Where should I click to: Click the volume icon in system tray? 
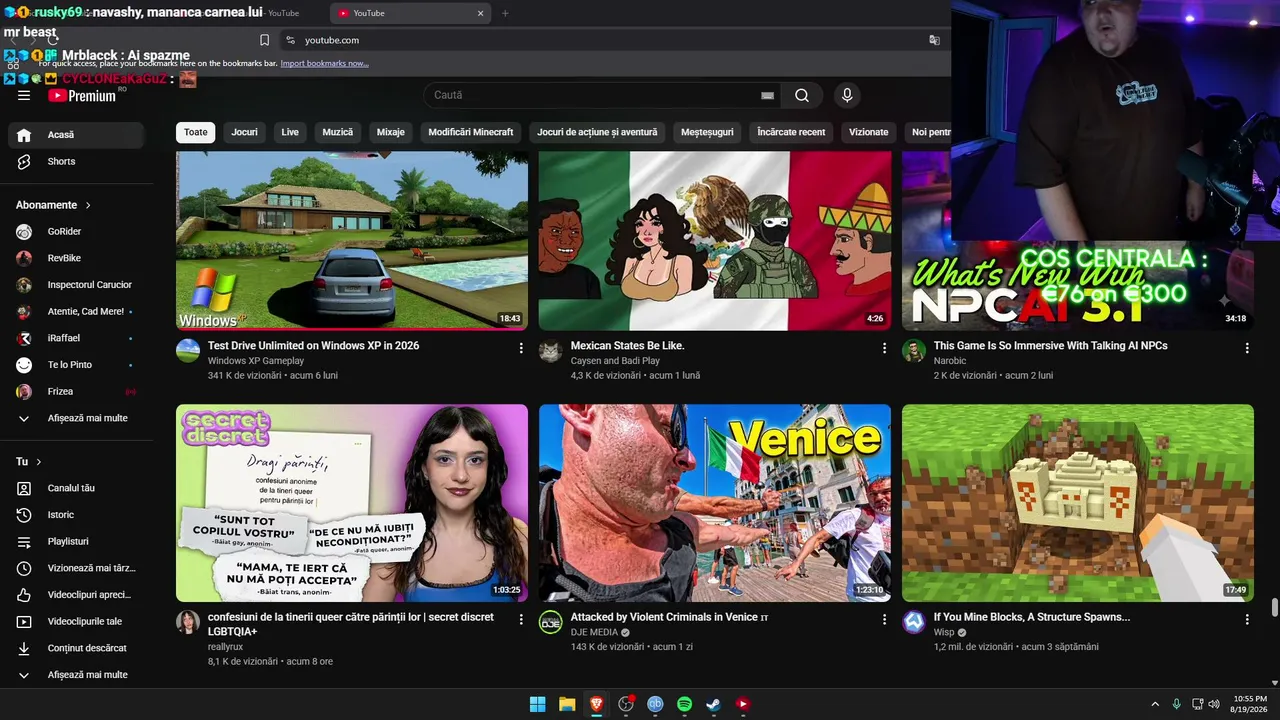point(1214,704)
